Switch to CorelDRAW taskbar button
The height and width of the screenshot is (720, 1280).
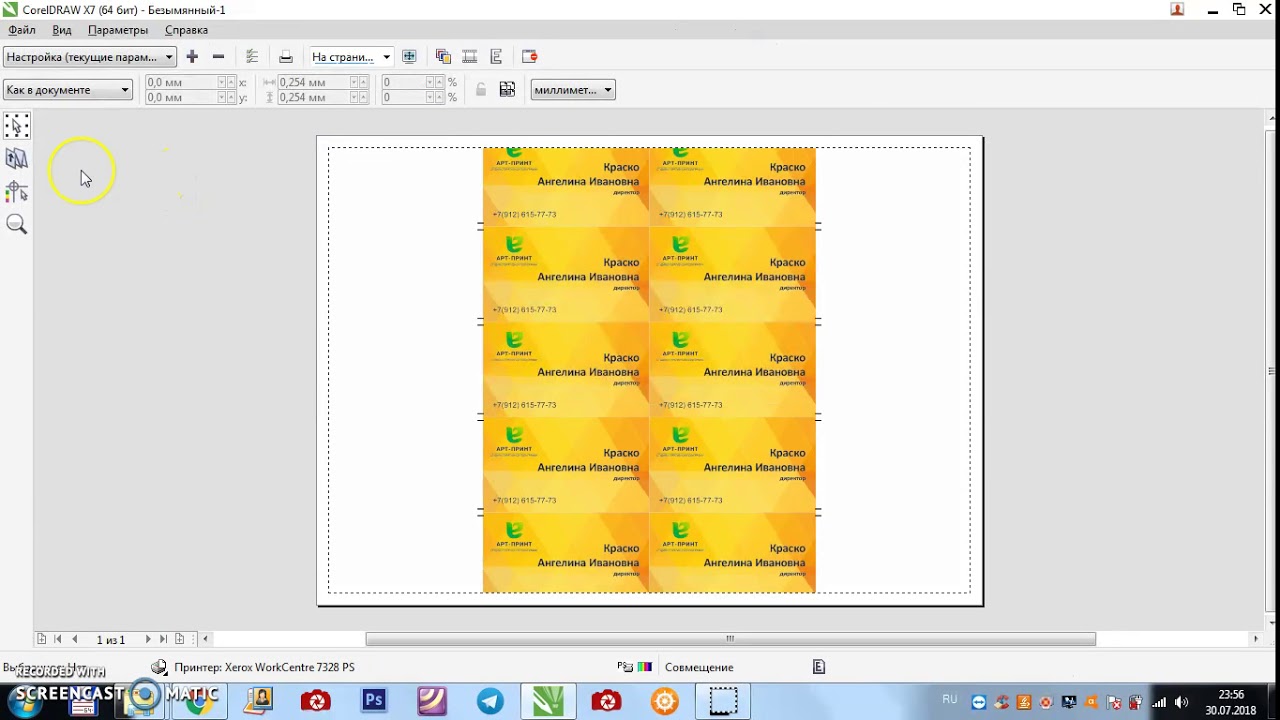coord(548,701)
